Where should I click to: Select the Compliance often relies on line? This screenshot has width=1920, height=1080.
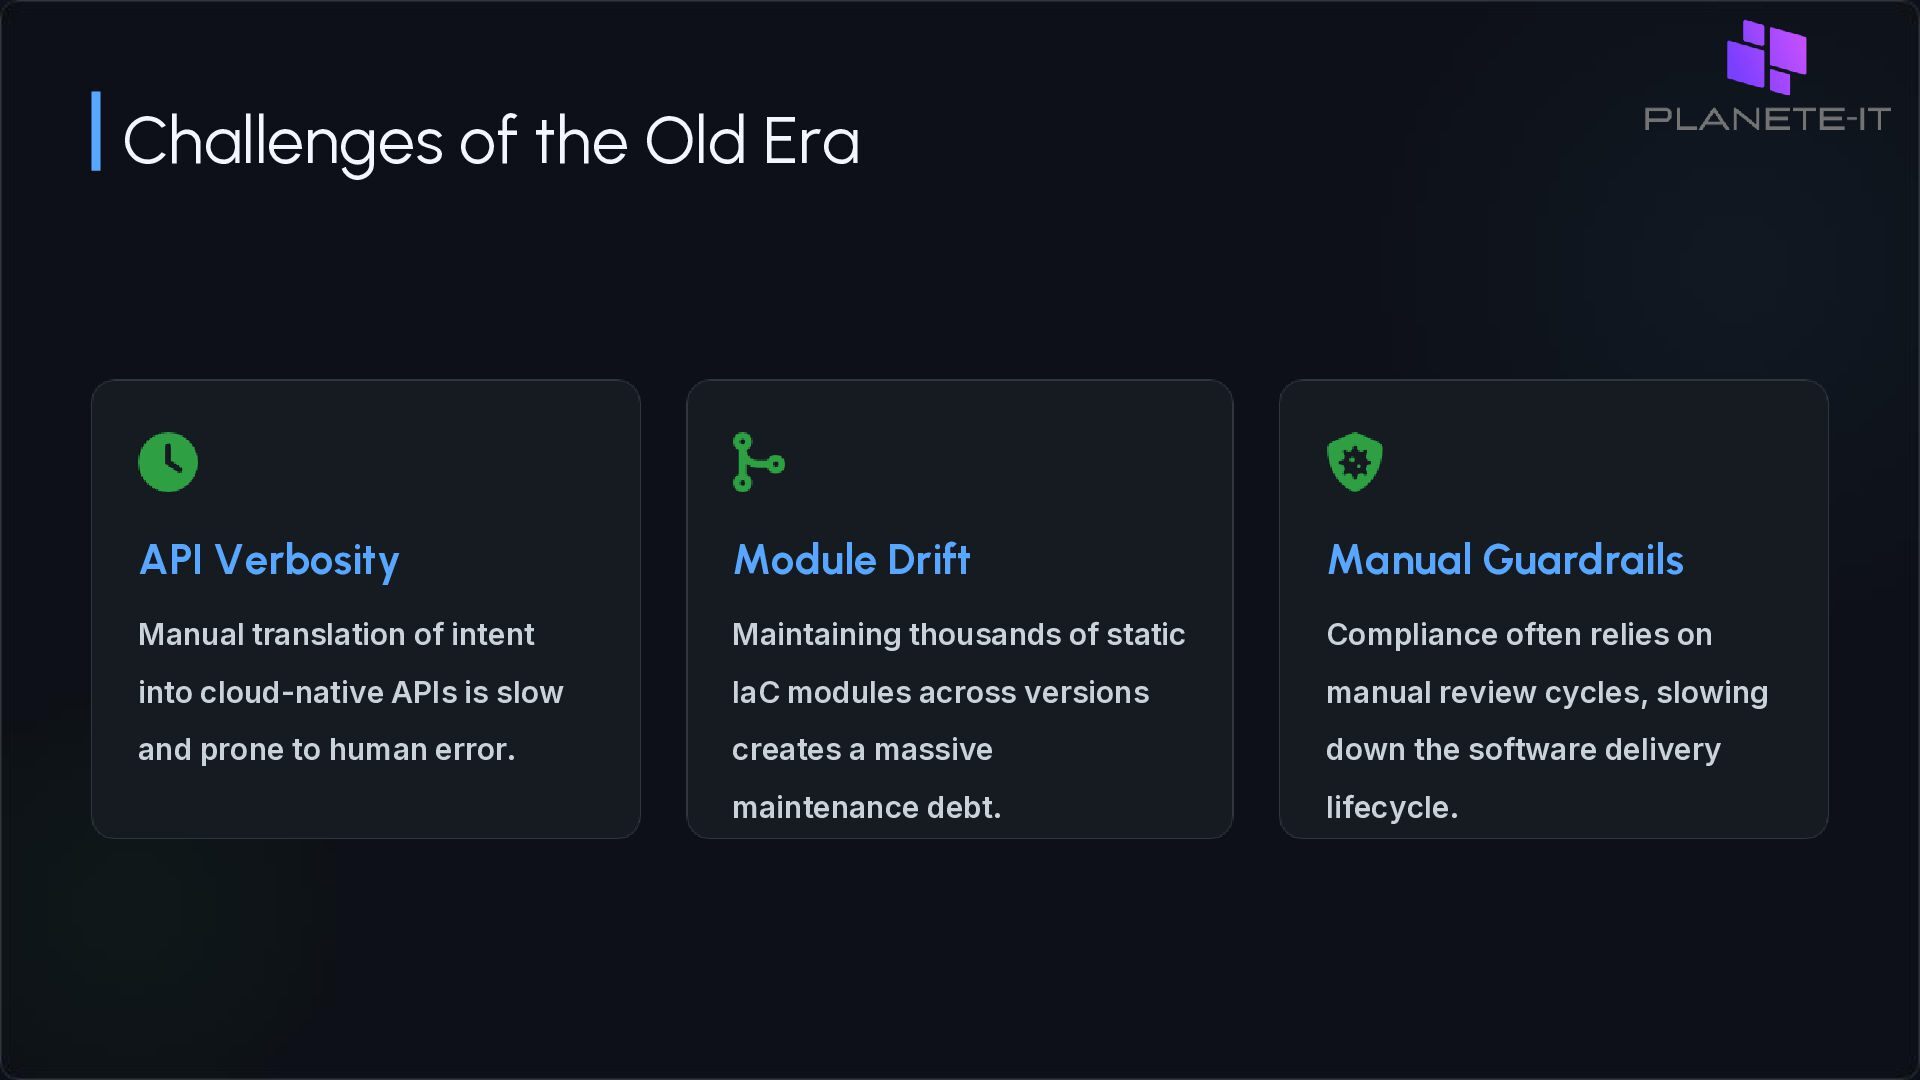pos(1519,635)
